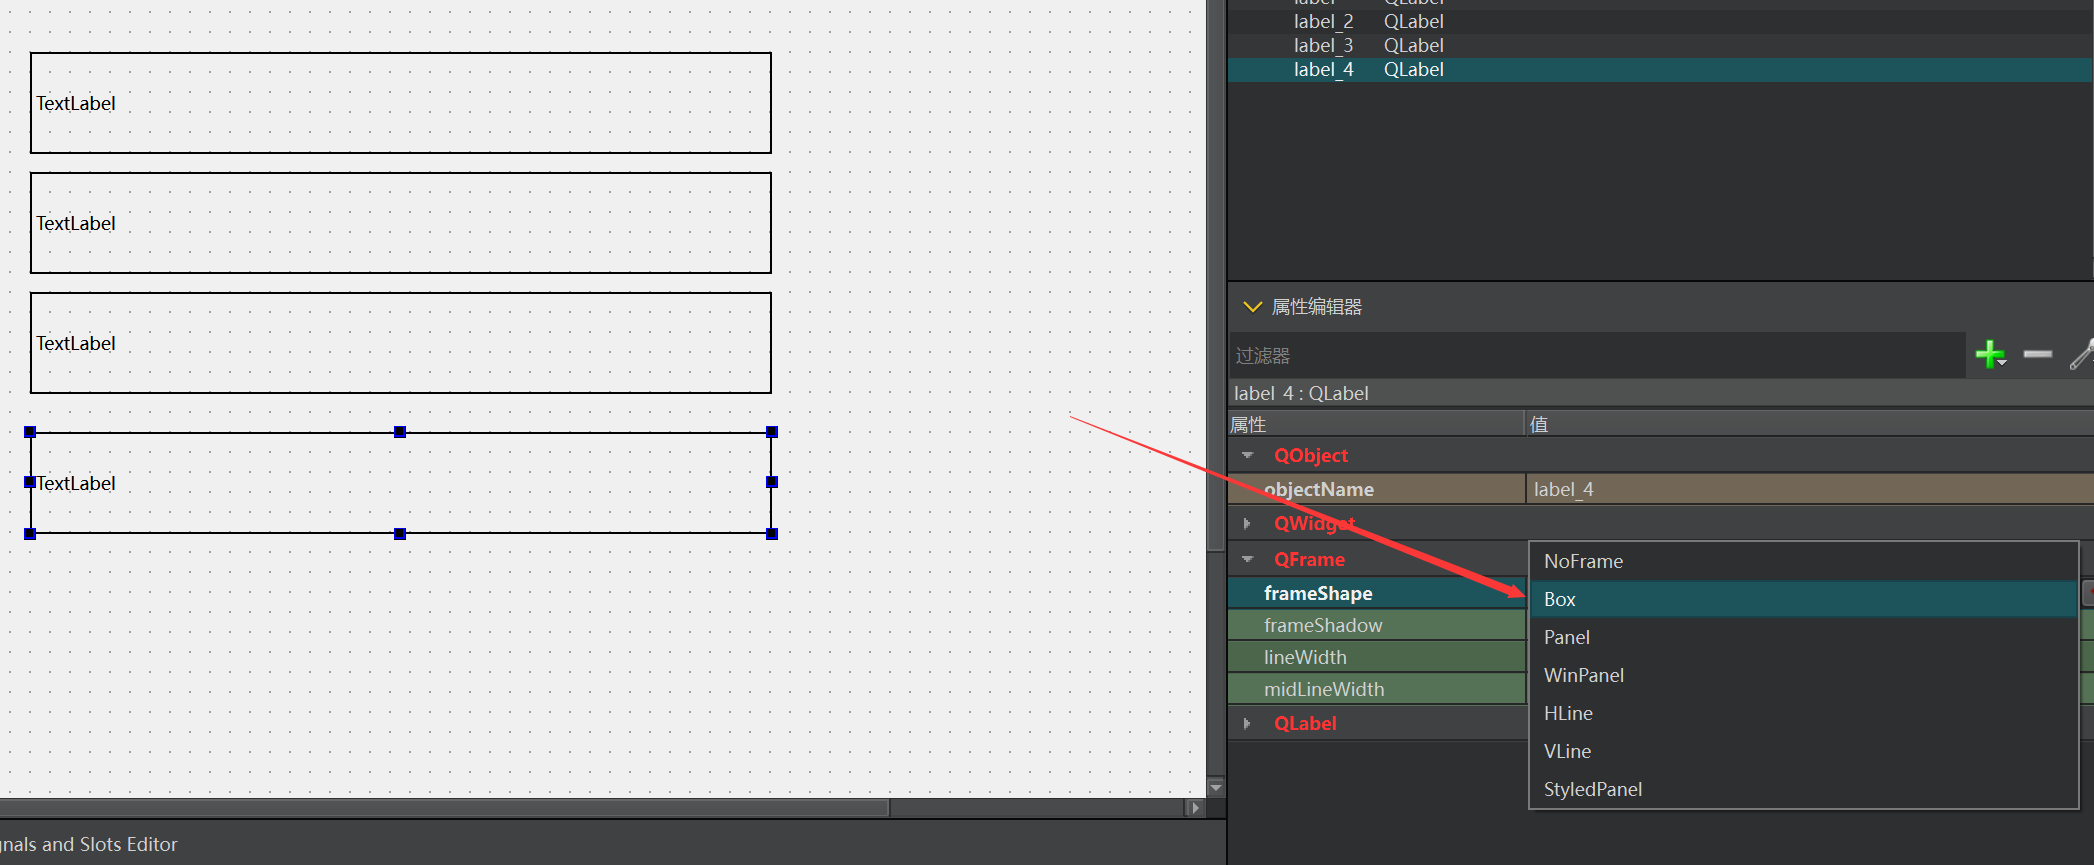2094x865 pixels.
Task: Click the selected fourth TextLabel widget
Action: [401, 483]
